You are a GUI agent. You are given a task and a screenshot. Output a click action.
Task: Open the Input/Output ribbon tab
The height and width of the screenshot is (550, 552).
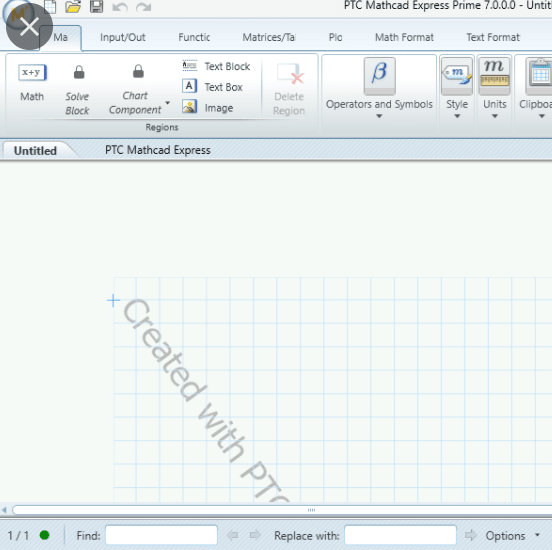[x=123, y=37]
